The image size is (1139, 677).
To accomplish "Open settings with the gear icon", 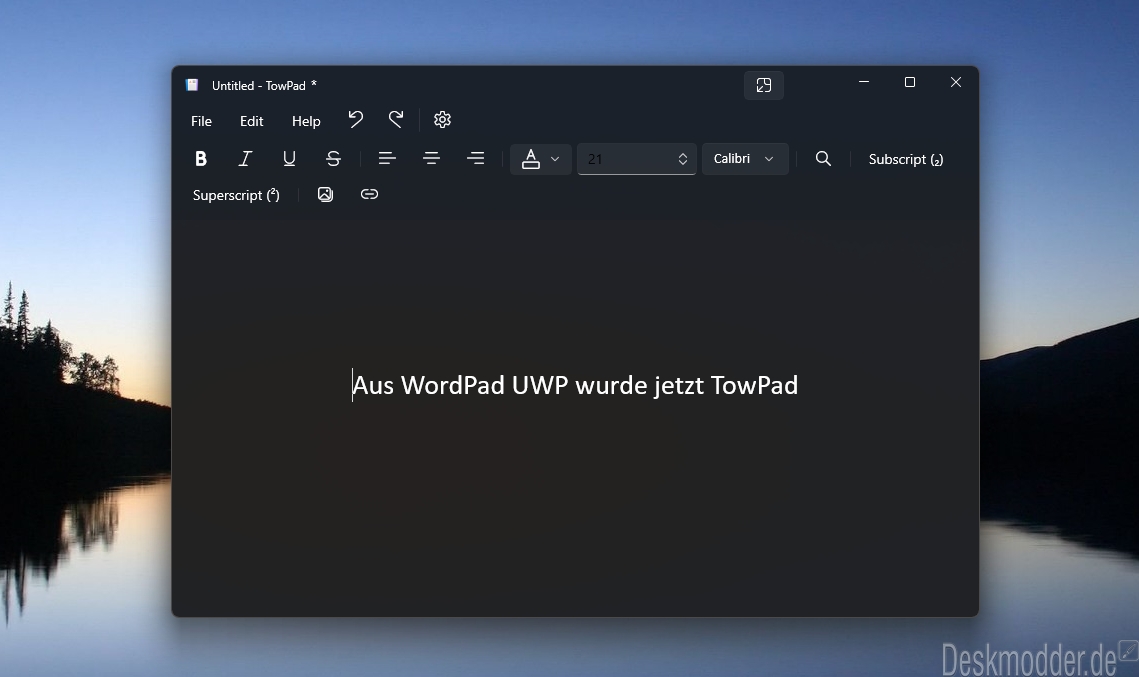I will pyautogui.click(x=442, y=120).
